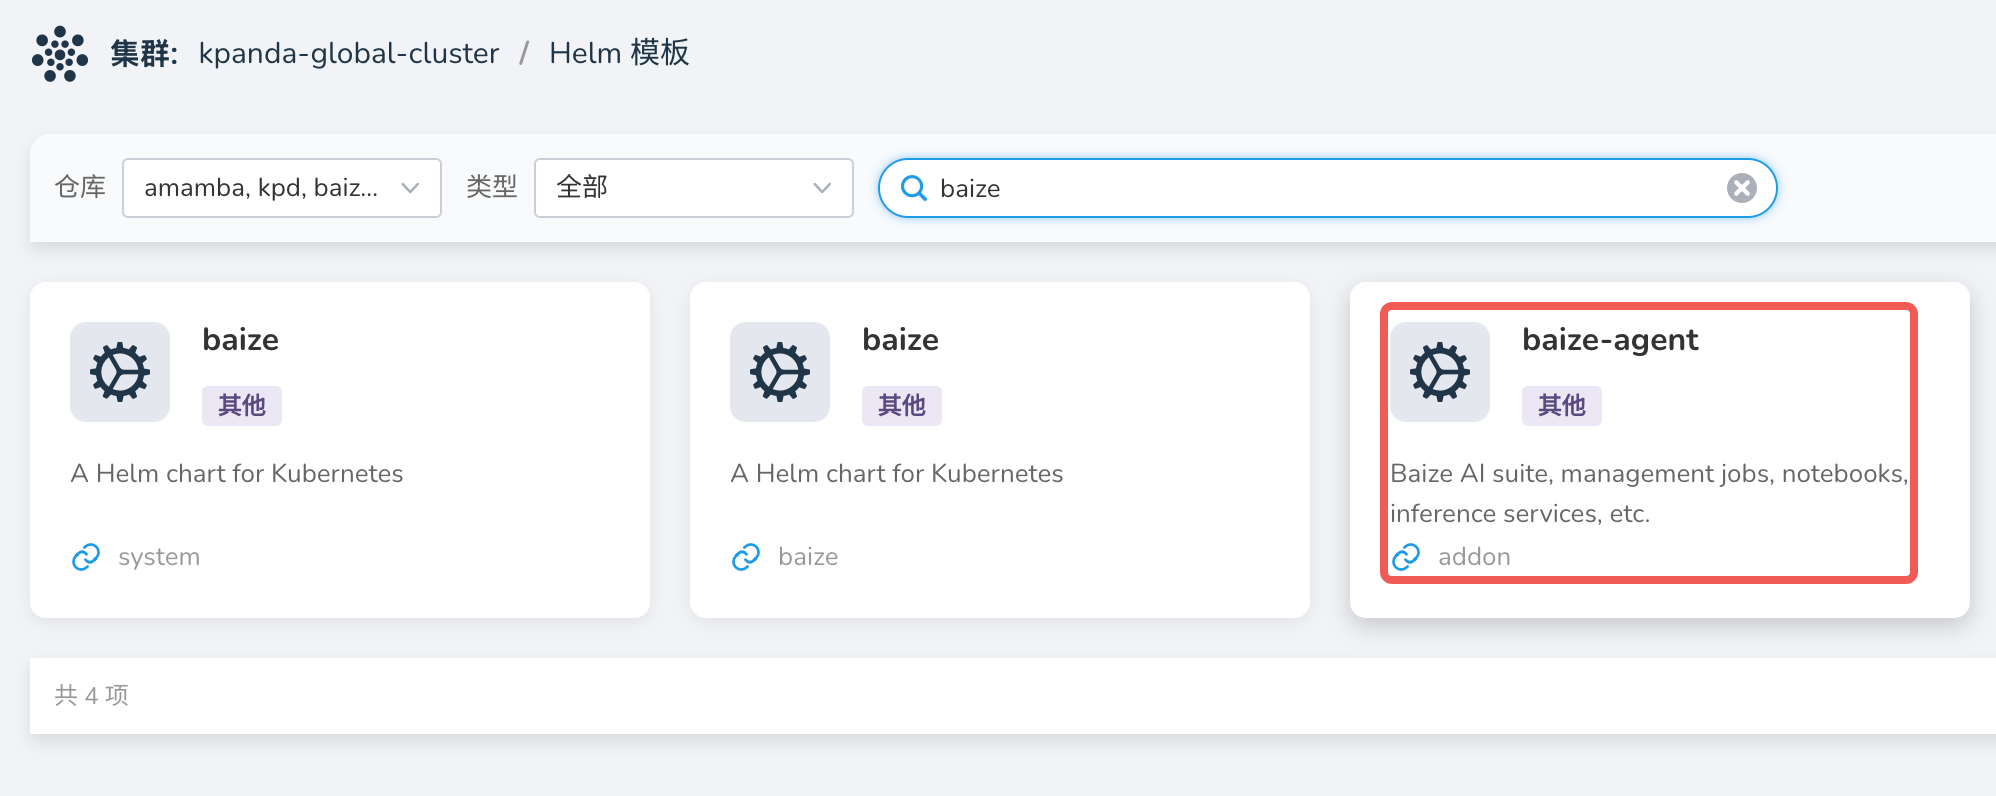
Task: Click link icon next to system repo
Action: tap(86, 557)
